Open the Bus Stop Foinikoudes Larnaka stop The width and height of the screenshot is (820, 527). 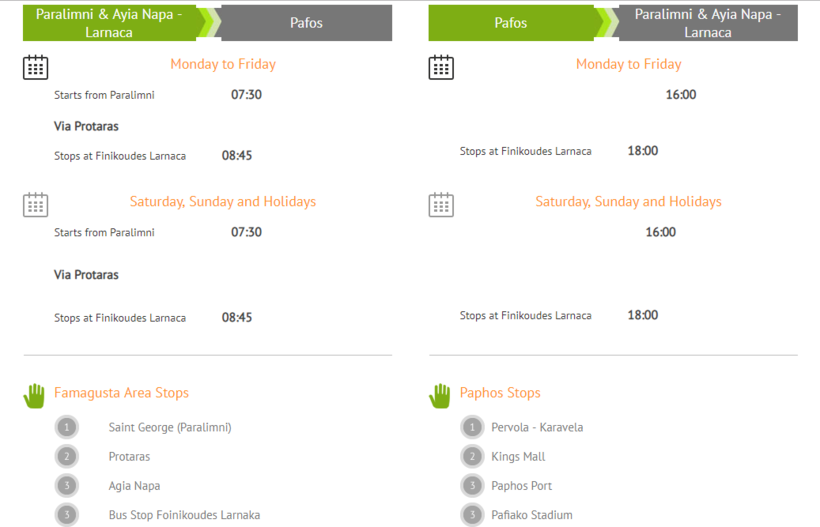tap(184, 515)
